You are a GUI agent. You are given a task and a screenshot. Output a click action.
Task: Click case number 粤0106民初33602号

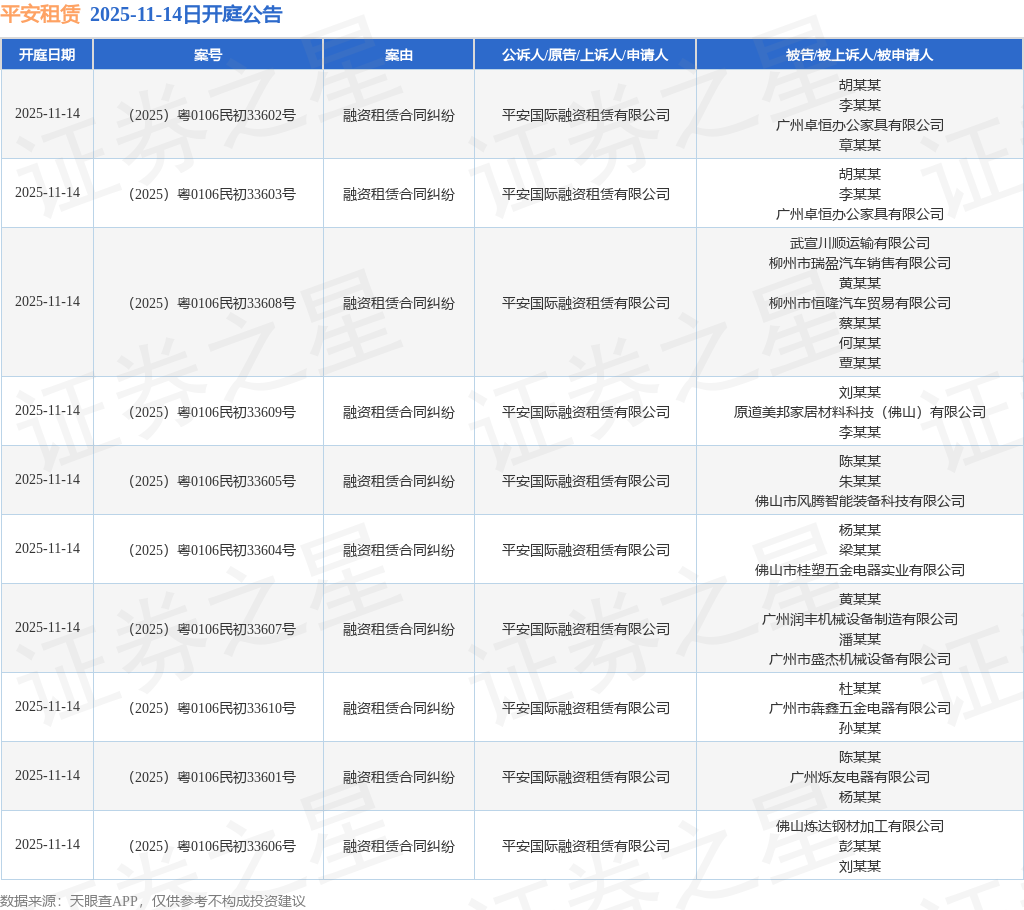212,116
